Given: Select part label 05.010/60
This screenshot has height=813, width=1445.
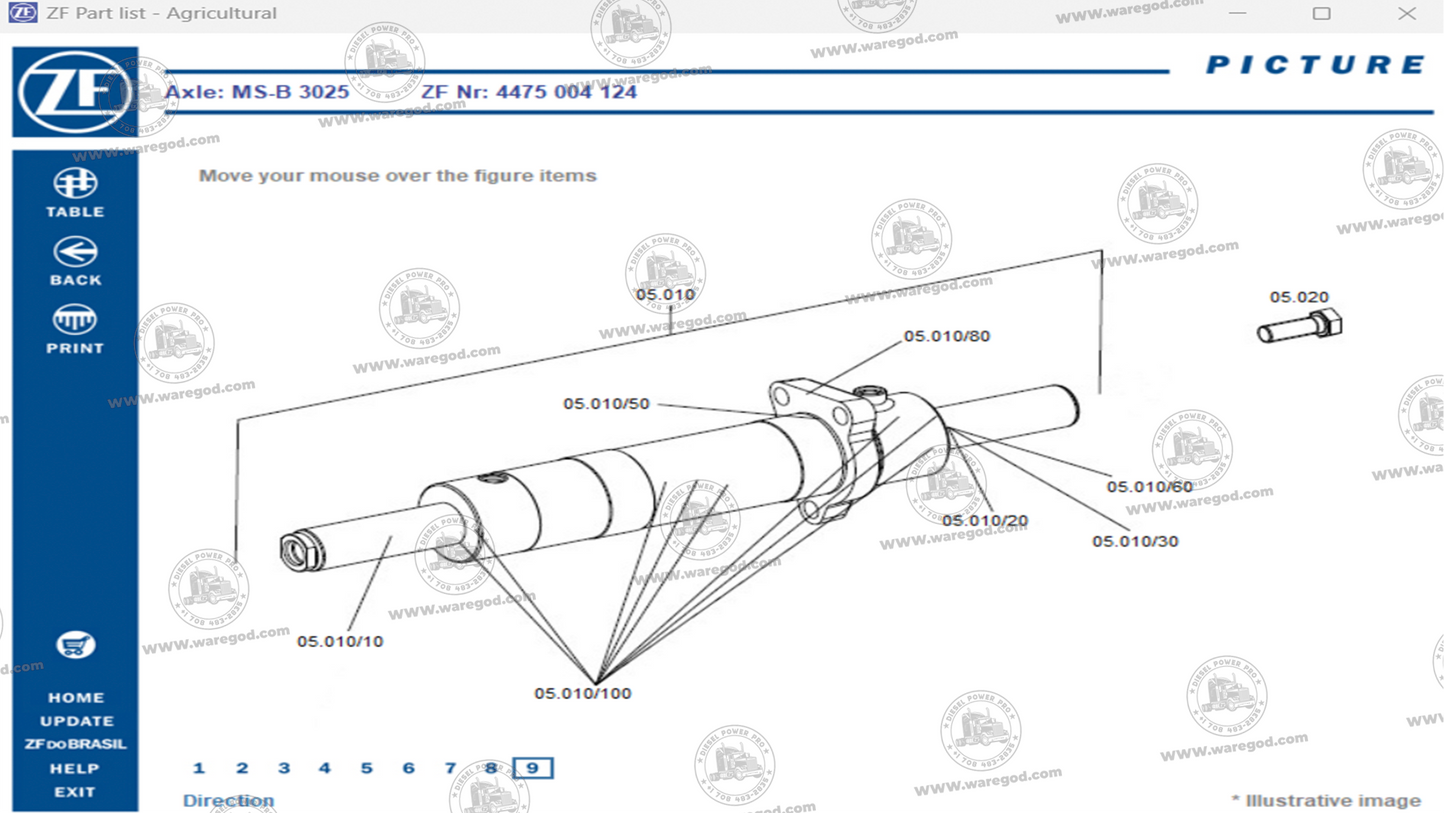Looking at the screenshot, I should 1150,487.
